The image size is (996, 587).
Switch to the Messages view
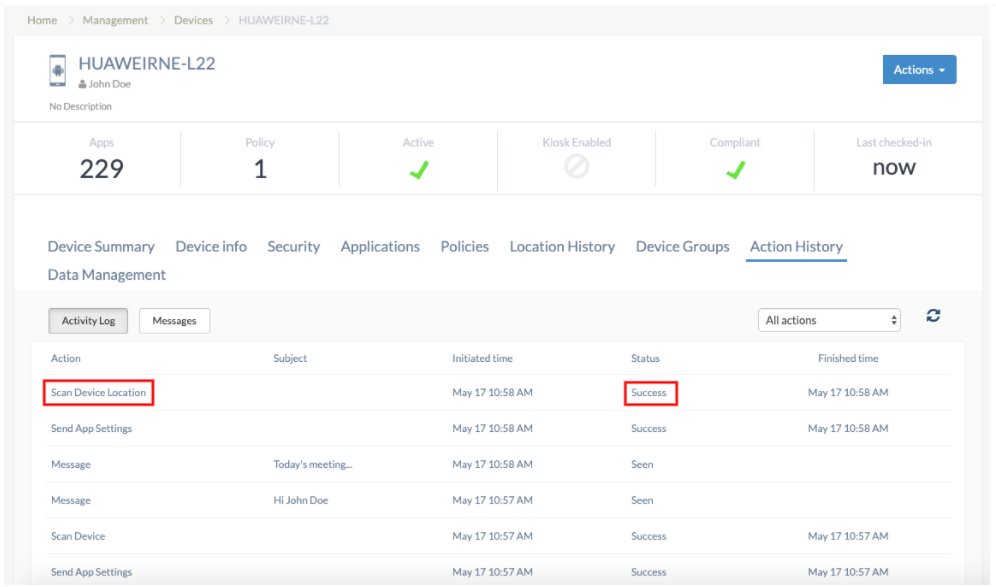coord(174,321)
